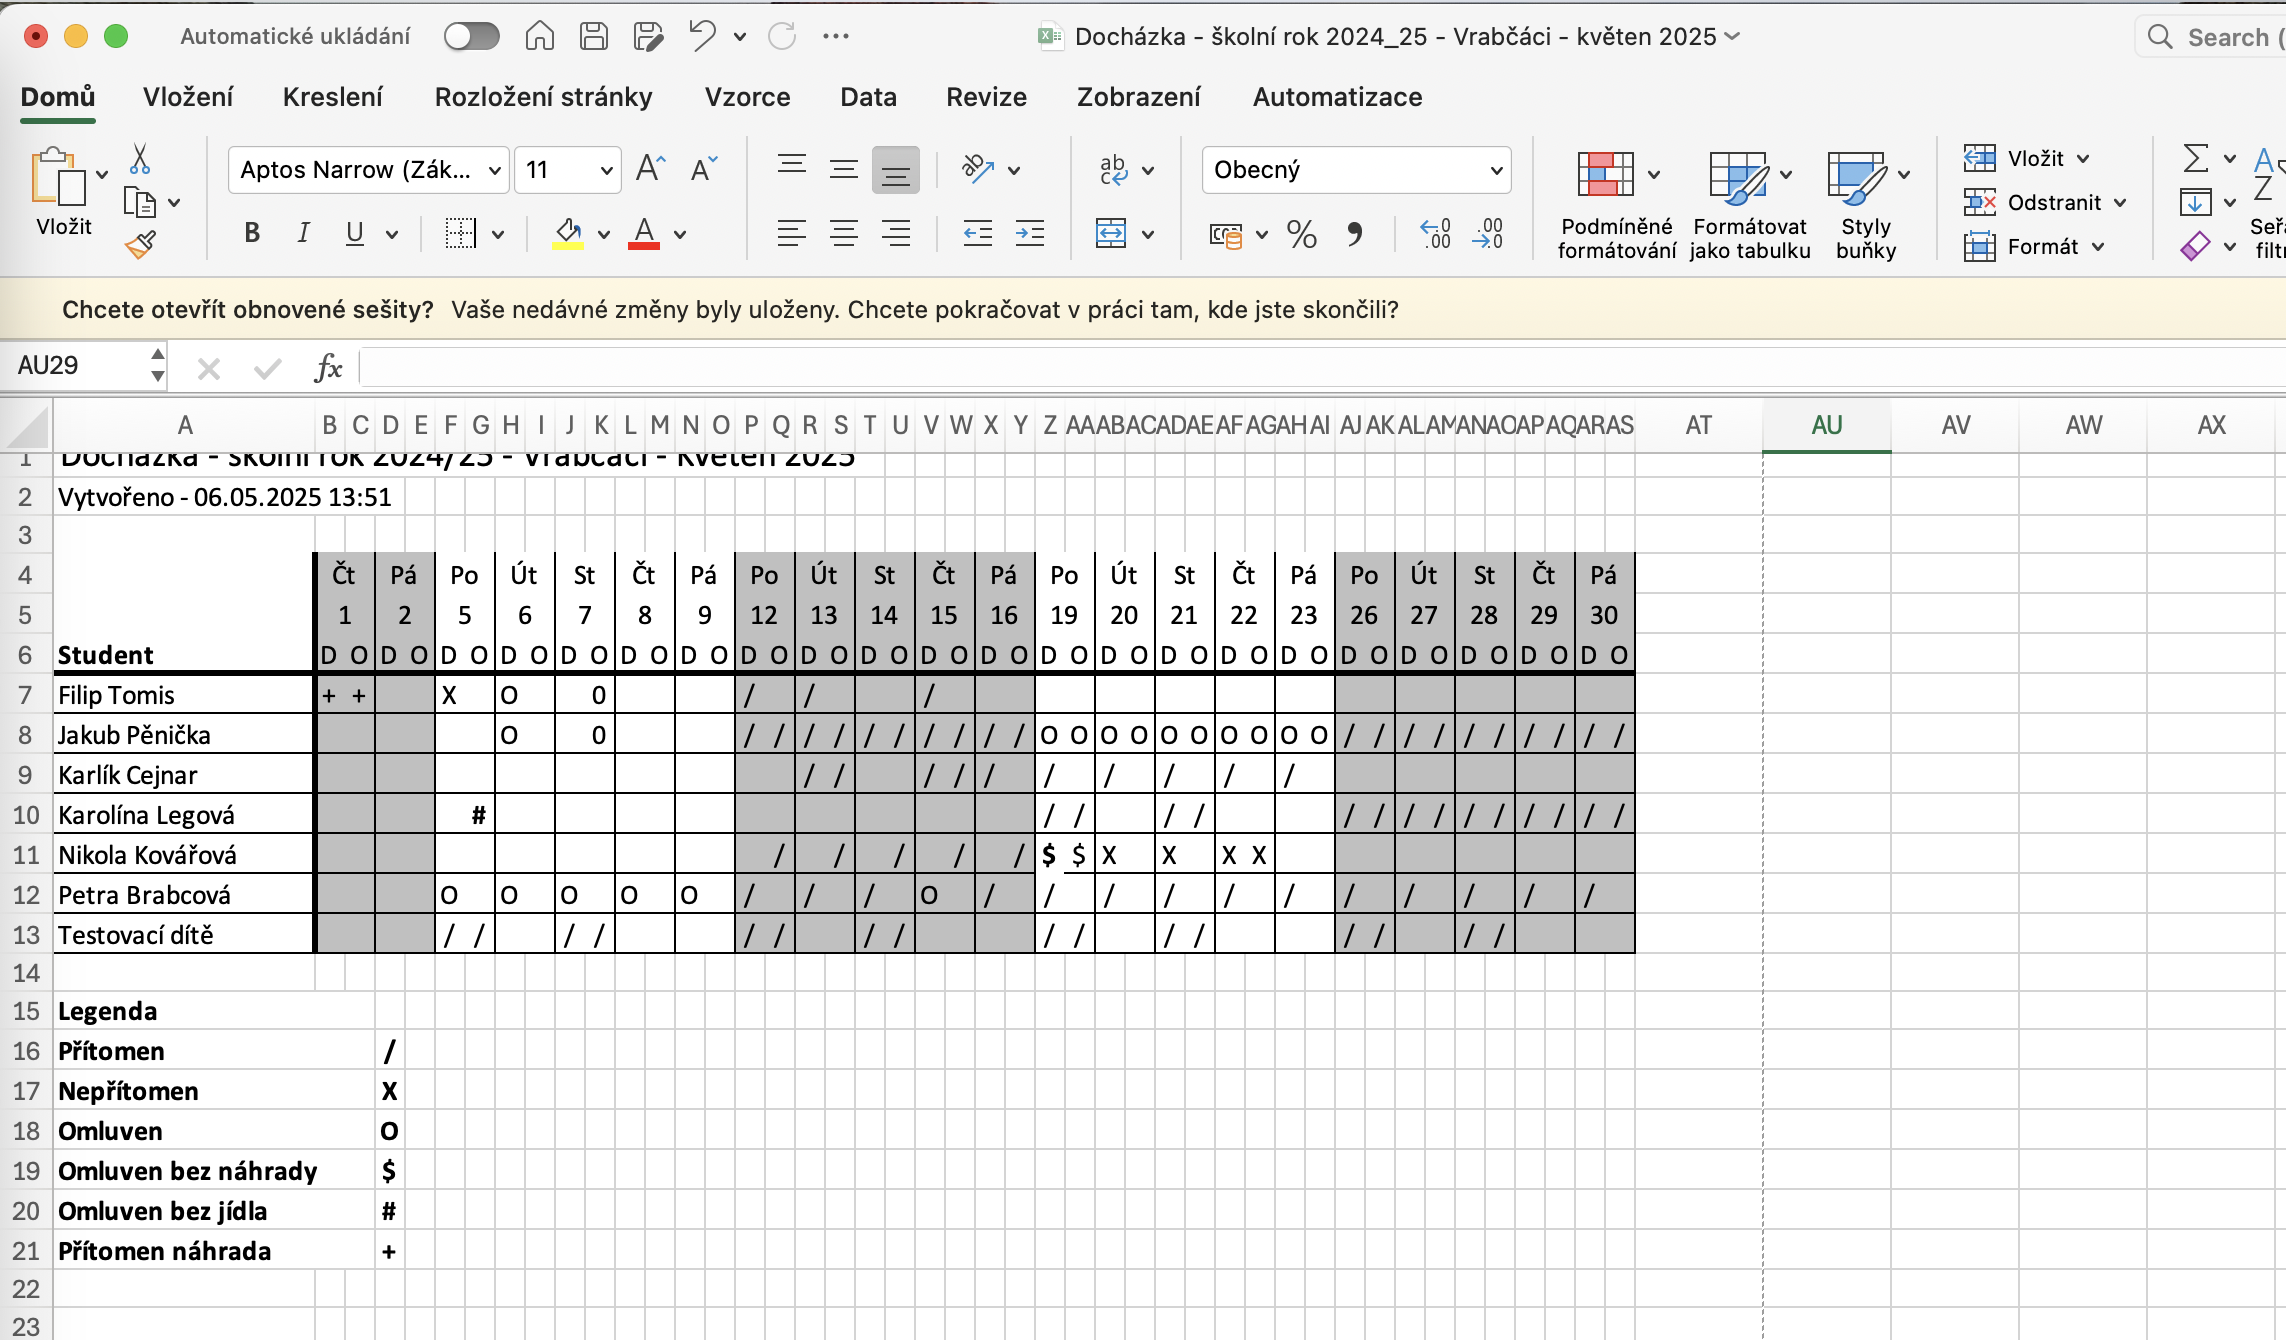Click the Center text alignment icon
The image size is (2286, 1340).
[843, 235]
